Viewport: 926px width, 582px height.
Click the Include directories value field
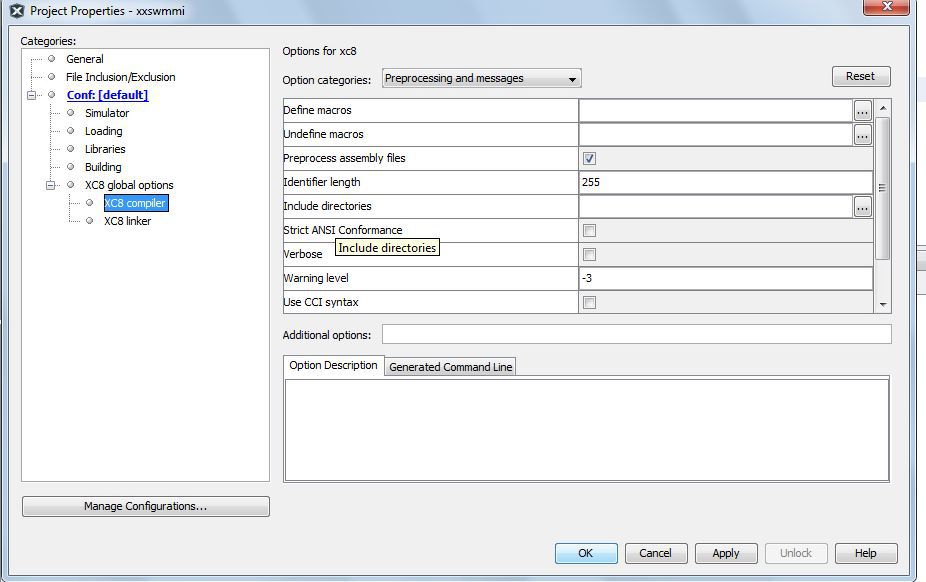click(x=716, y=207)
